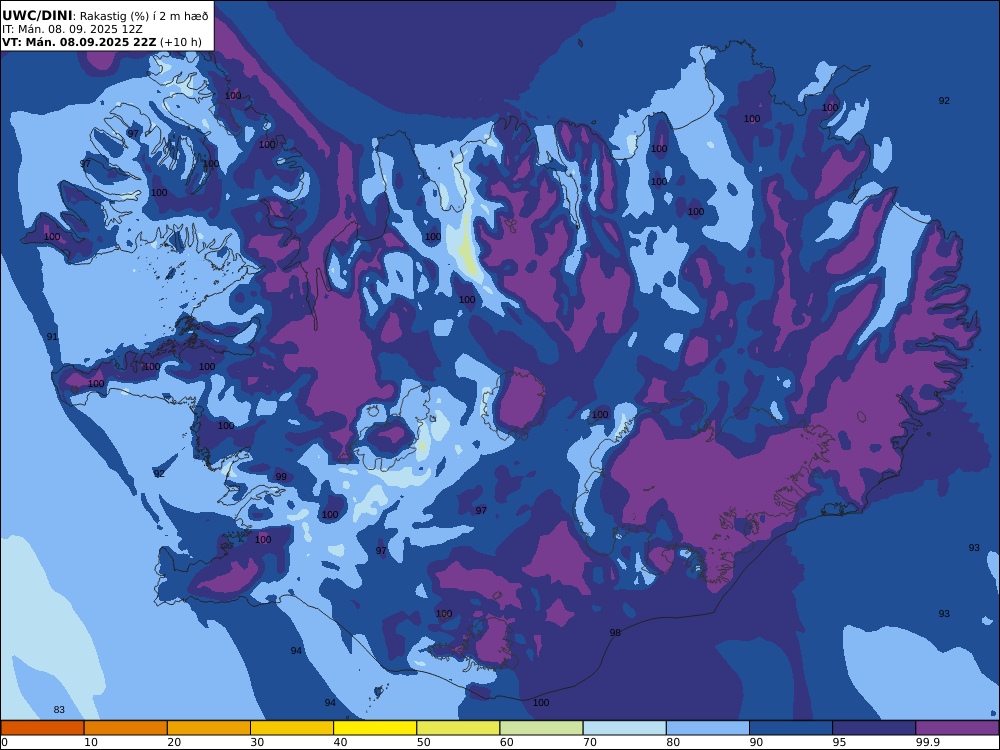Click the VT valid time line 22Z
Screen dimensions: 1000x750
[102, 42]
